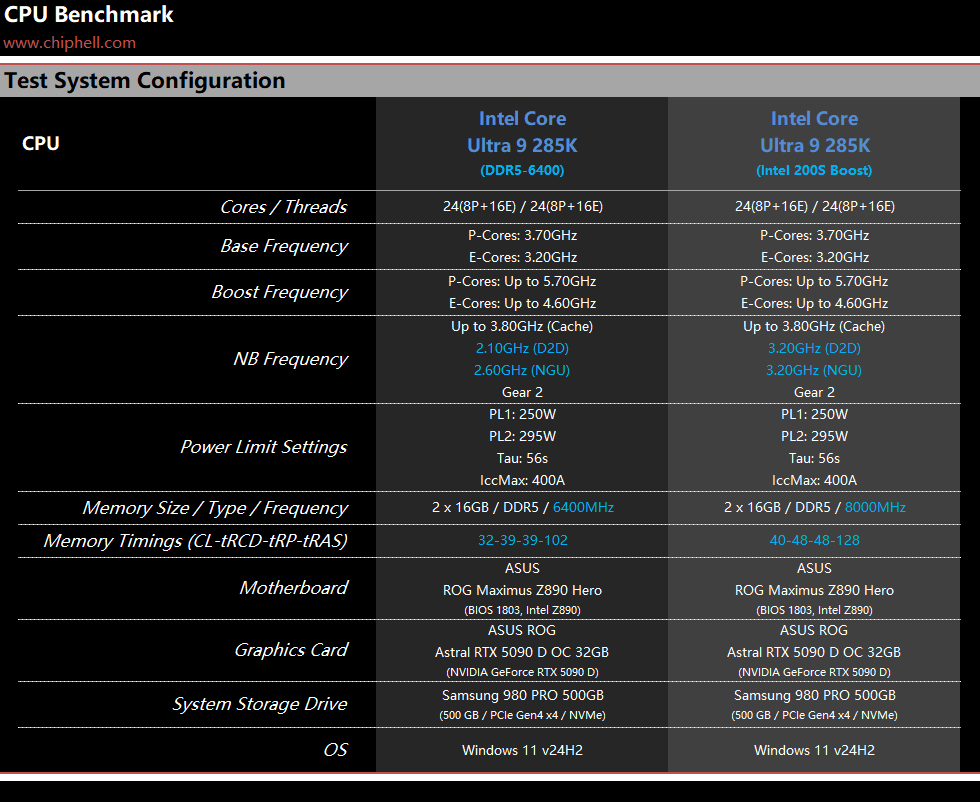Click P-Cores: Up to 5.70GHz in the DDR5-6400 column

click(522, 281)
